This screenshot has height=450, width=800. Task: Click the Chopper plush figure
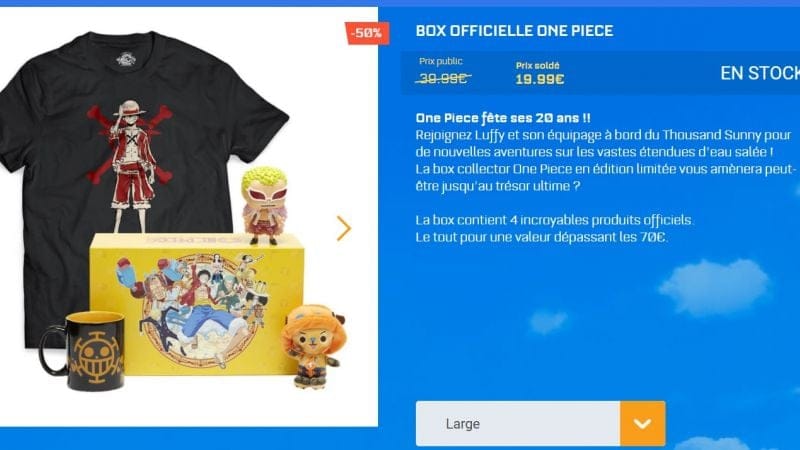pyautogui.click(x=313, y=346)
